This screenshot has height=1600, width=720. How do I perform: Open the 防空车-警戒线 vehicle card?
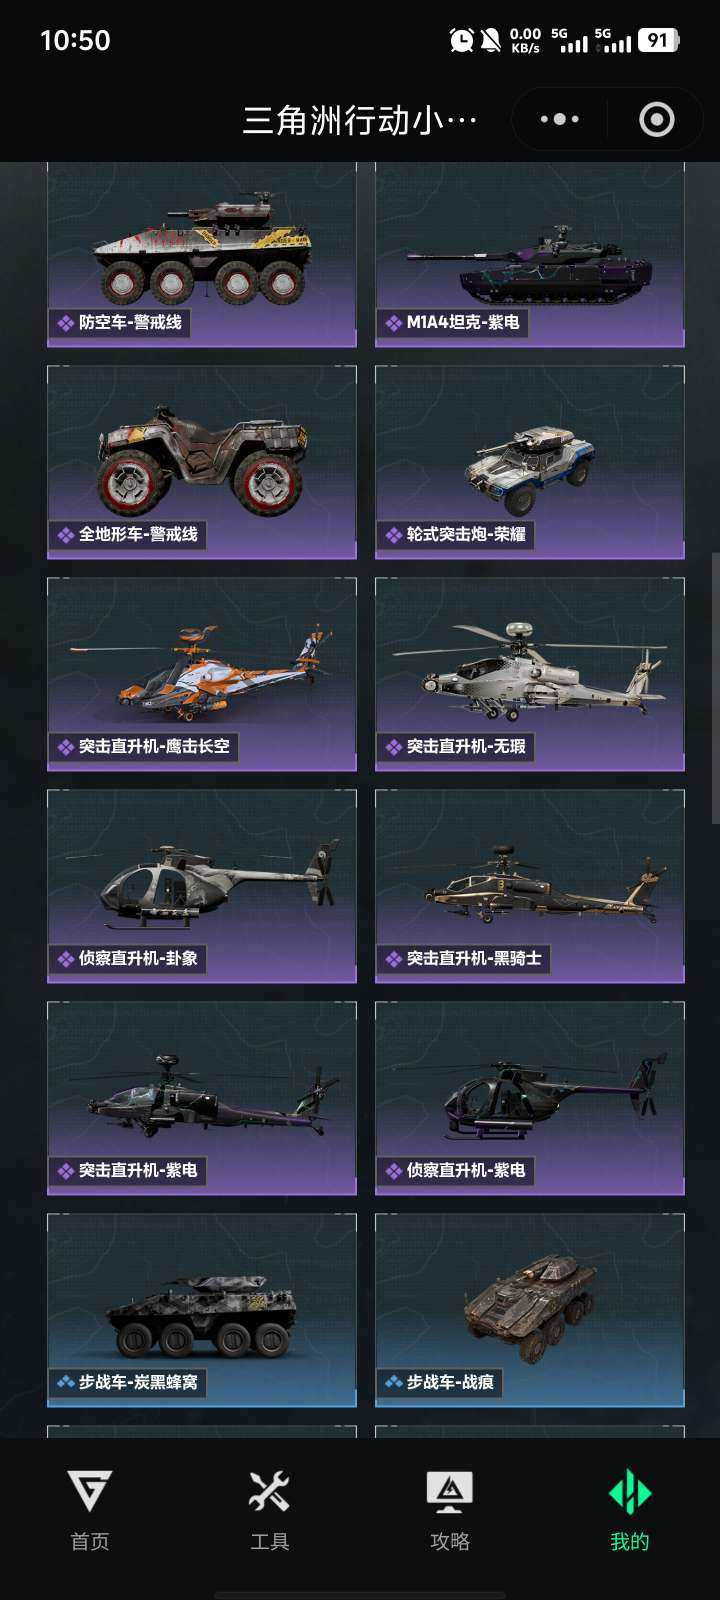click(x=202, y=255)
